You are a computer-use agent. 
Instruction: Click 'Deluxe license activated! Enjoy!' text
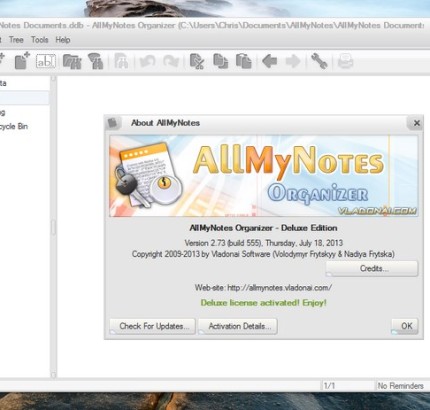(x=263, y=303)
